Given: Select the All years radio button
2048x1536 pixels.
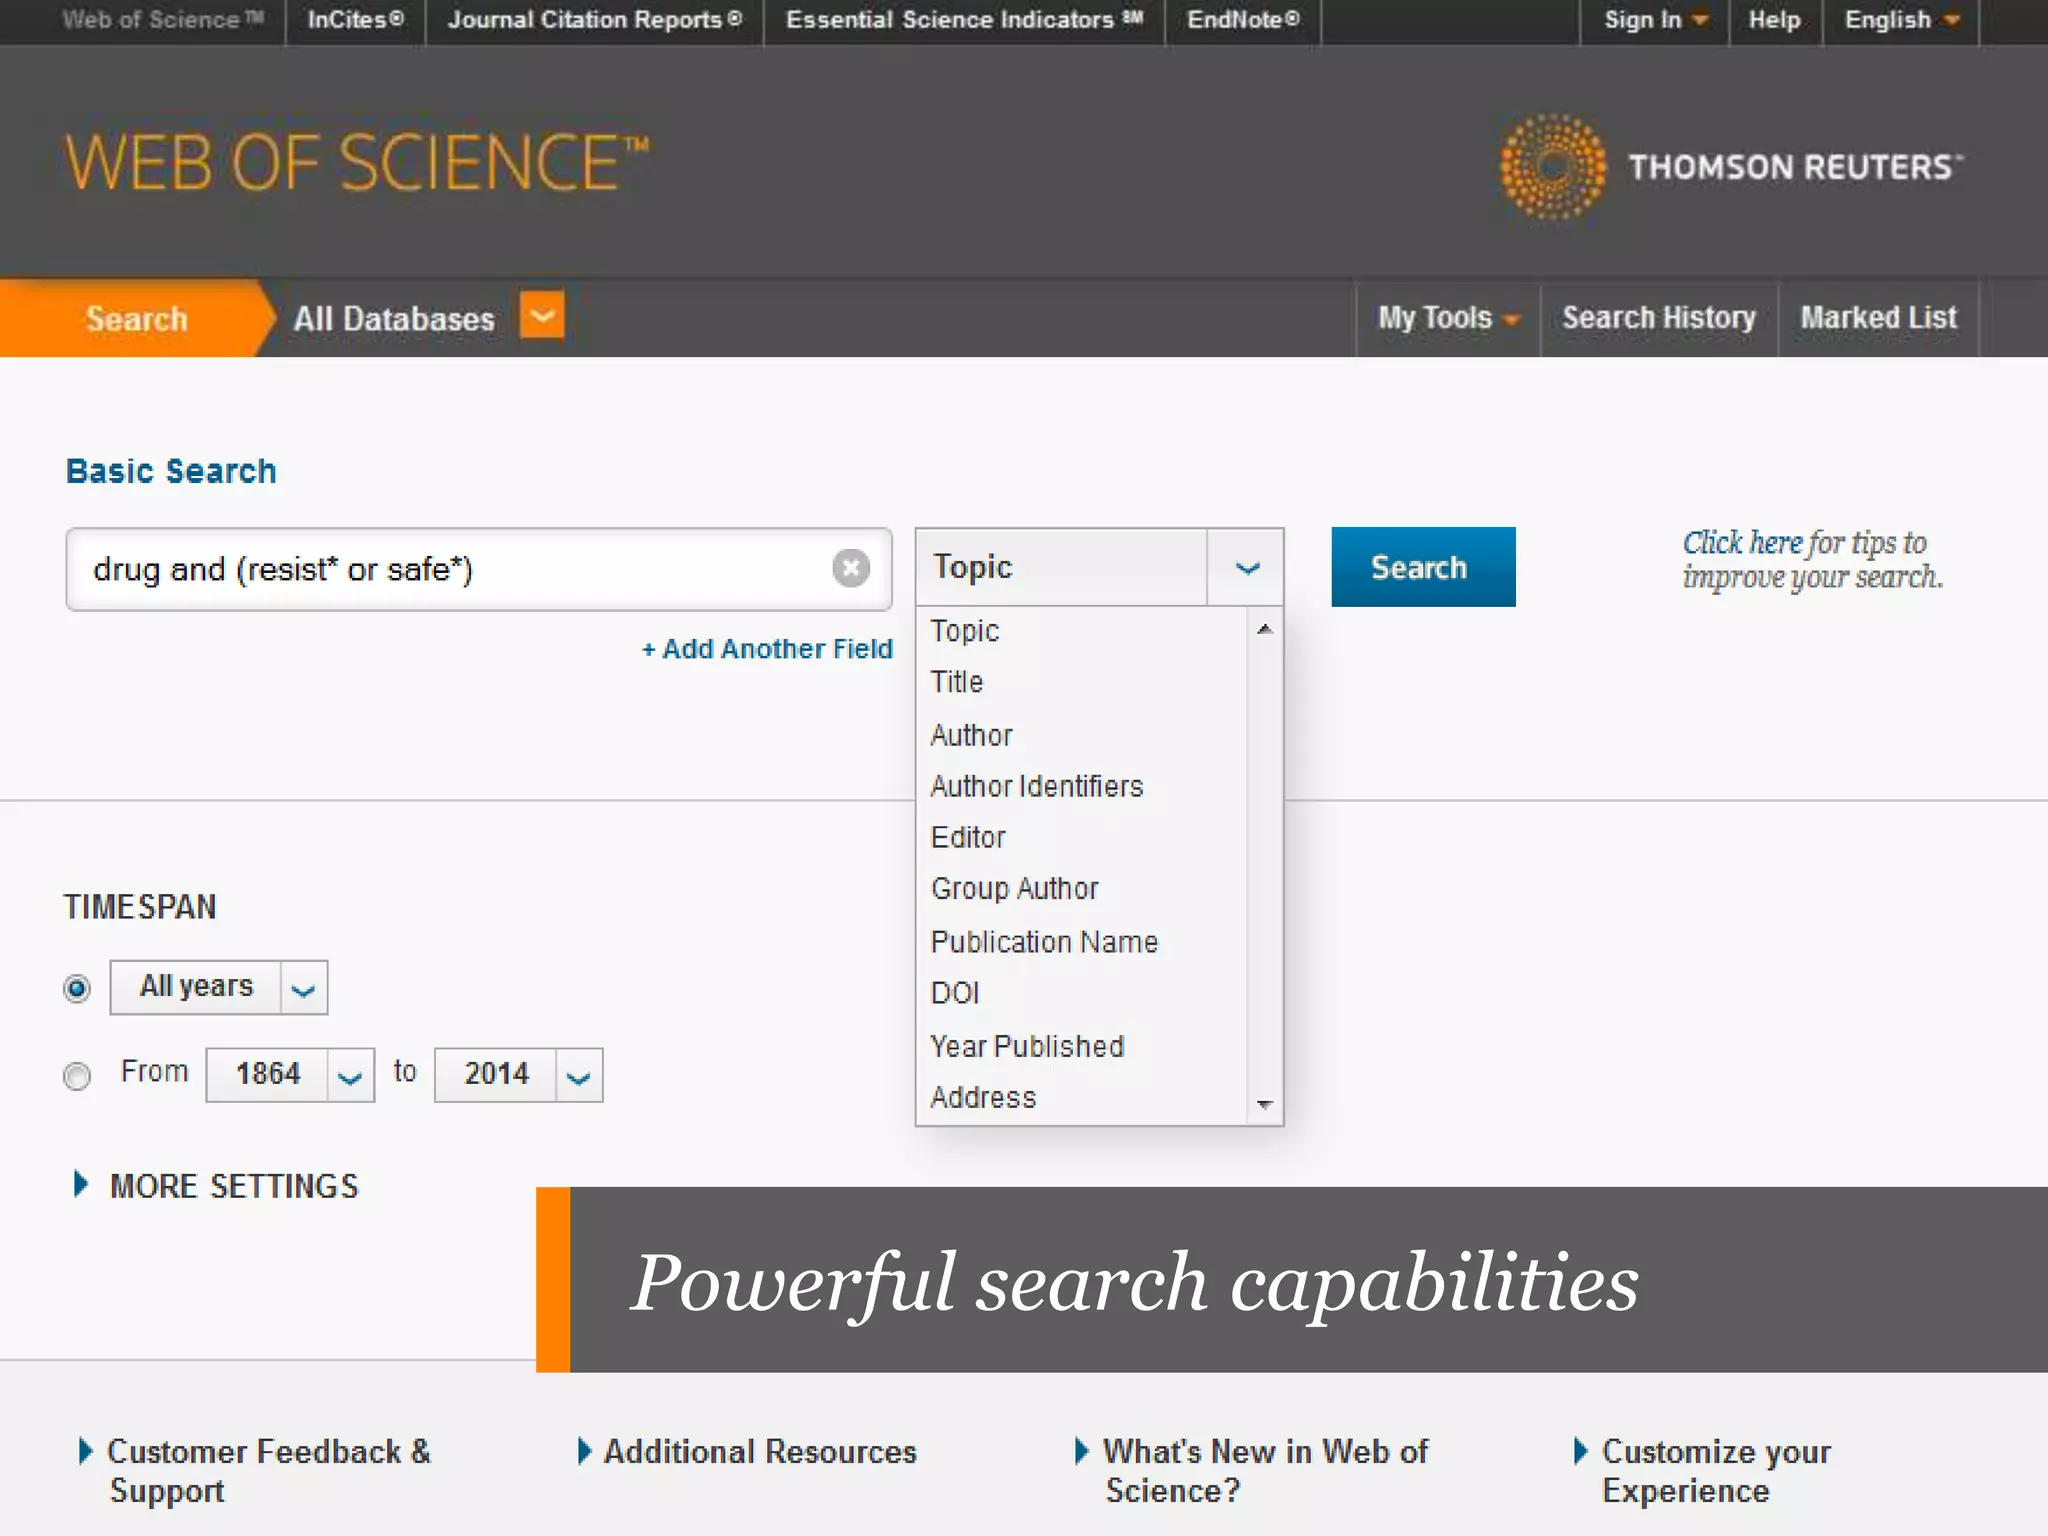Looking at the screenshot, I should pyautogui.click(x=77, y=988).
